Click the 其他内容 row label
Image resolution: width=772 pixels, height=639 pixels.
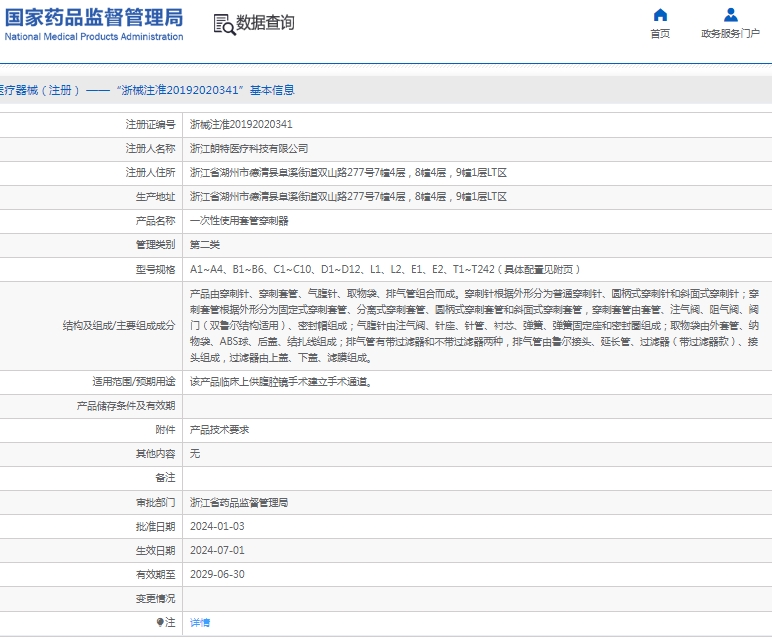tap(156, 453)
